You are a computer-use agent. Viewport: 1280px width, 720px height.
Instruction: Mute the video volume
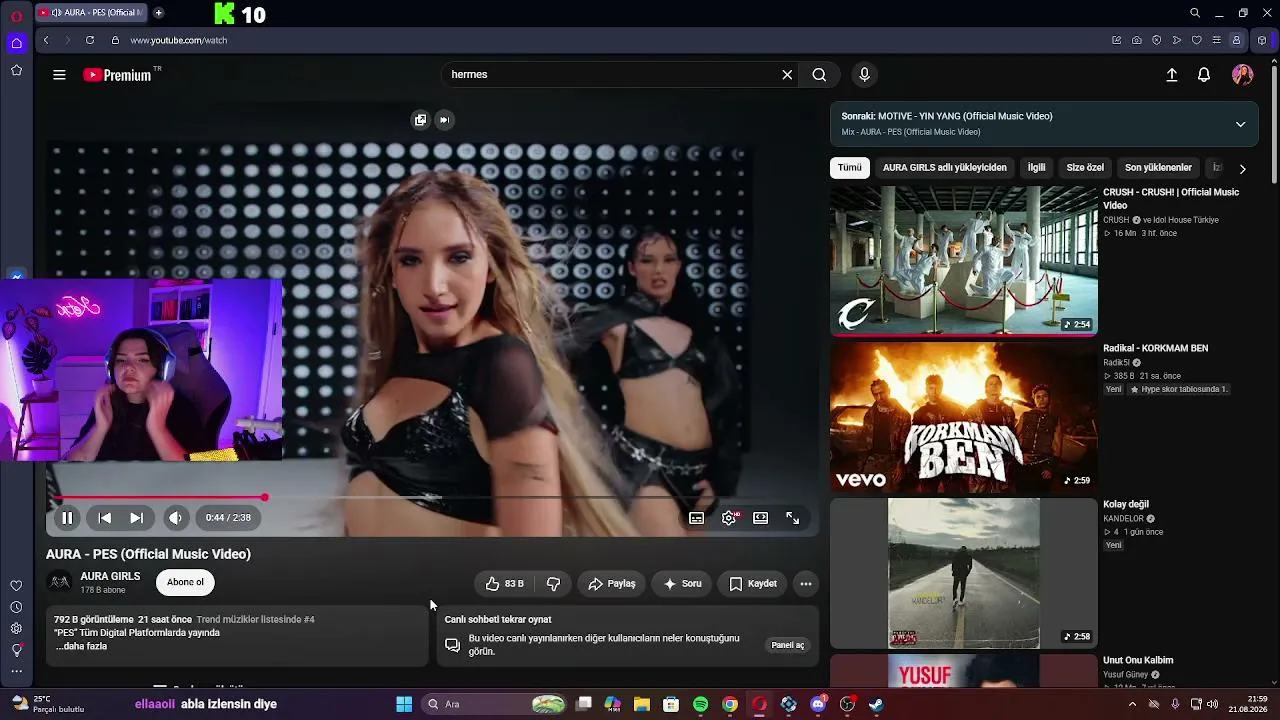[175, 518]
